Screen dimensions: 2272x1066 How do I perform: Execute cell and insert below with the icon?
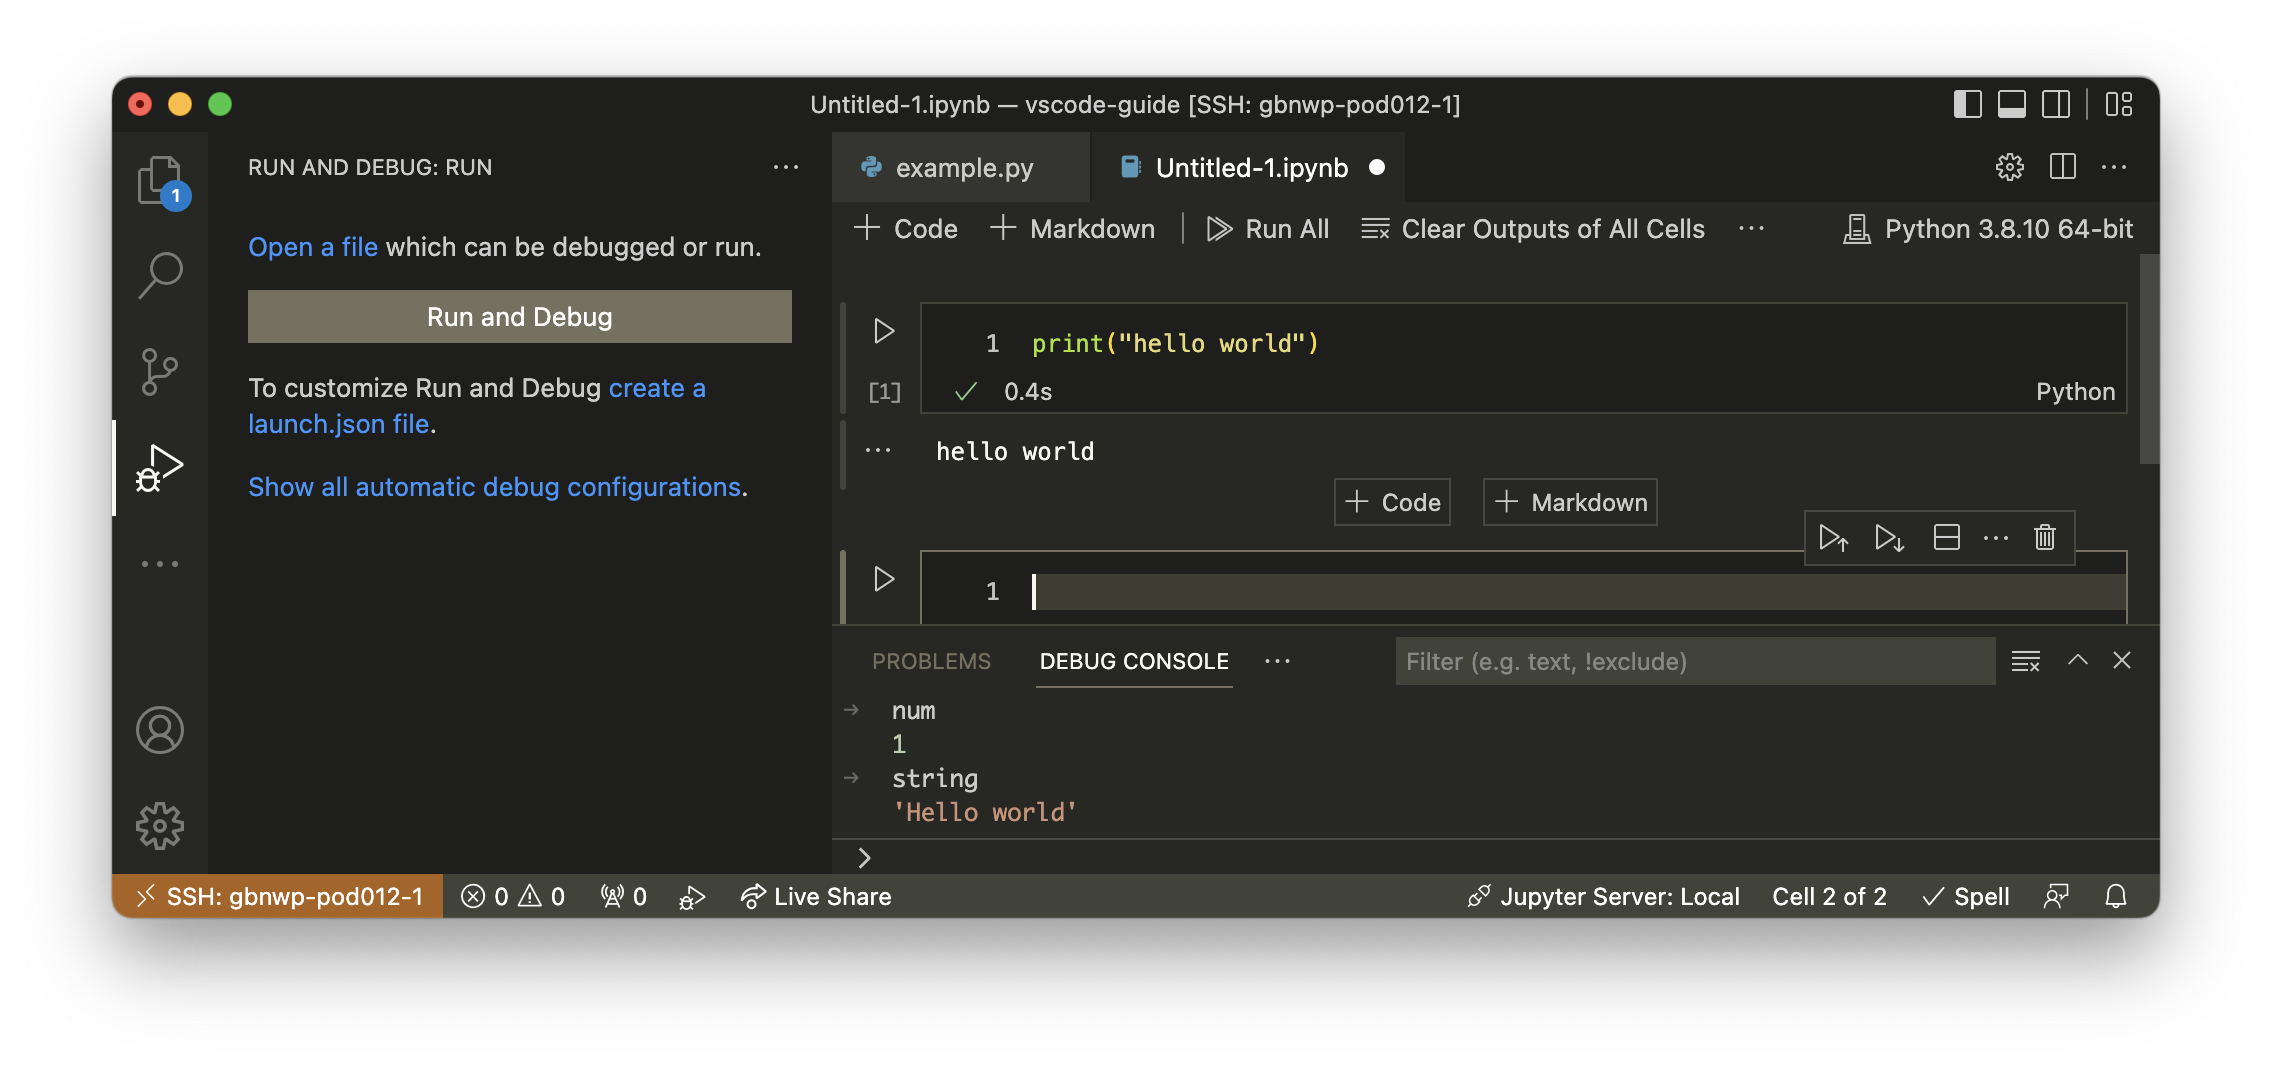1888,538
